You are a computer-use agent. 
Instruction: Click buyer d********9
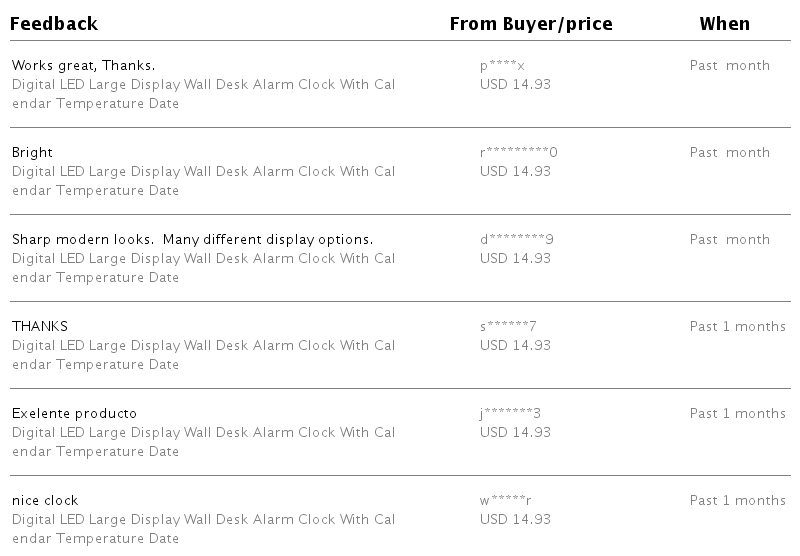point(516,240)
